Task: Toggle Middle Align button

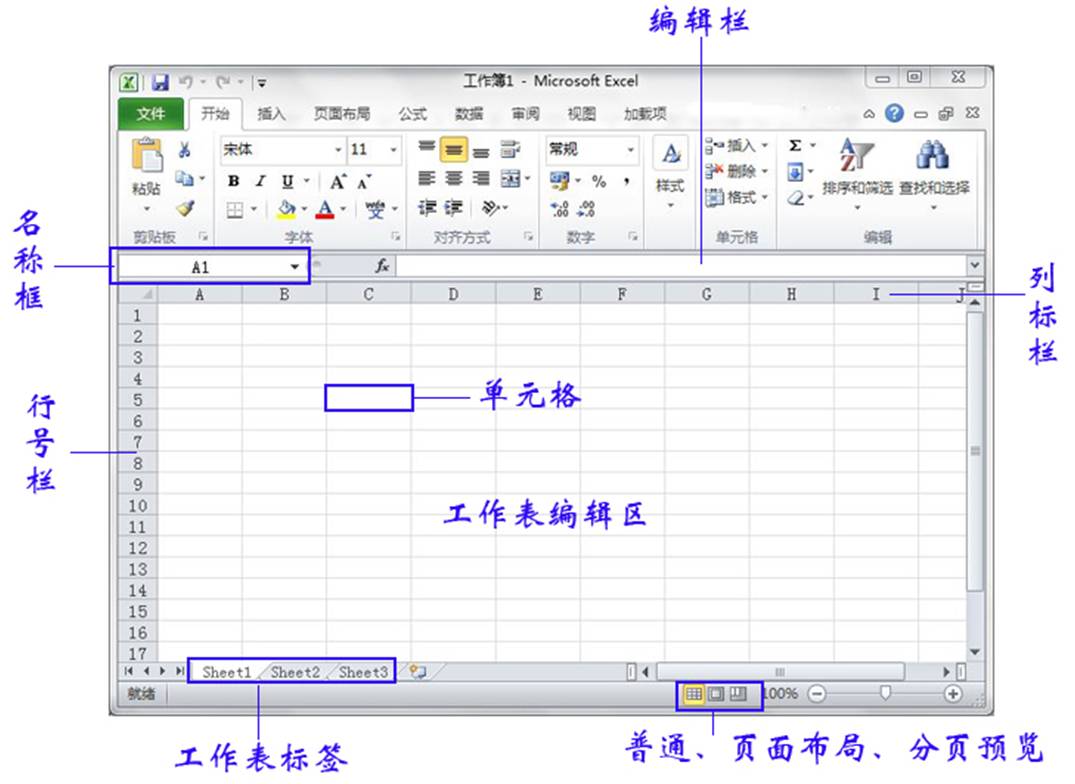Action: click(x=454, y=149)
